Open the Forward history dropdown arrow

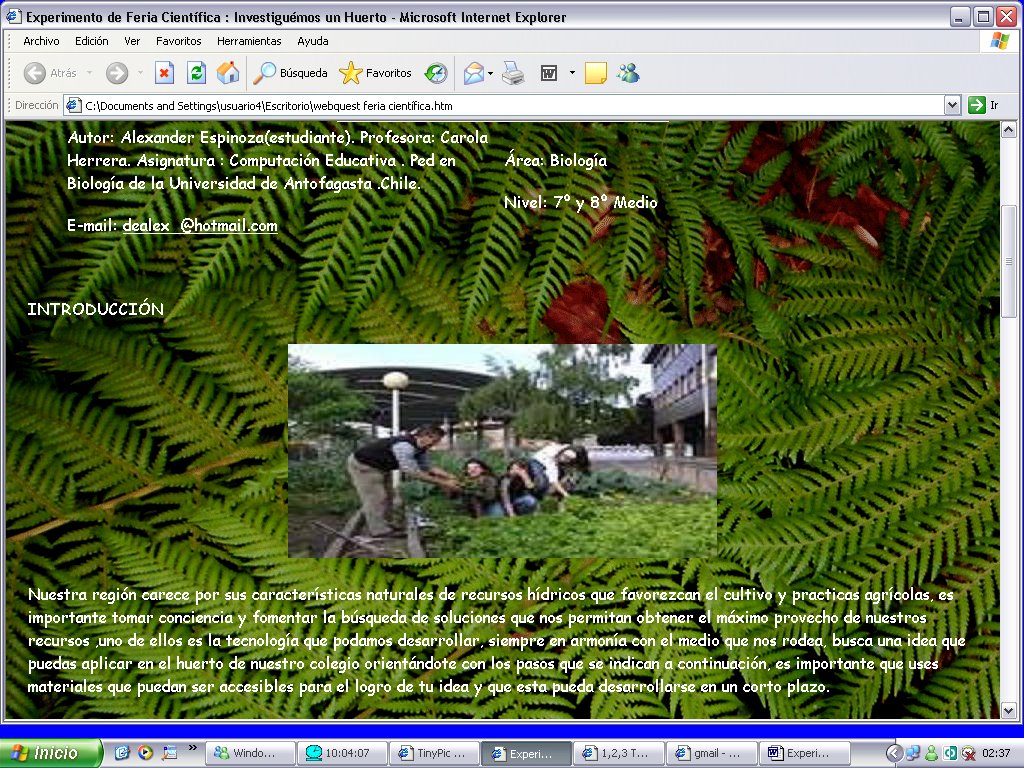click(140, 73)
